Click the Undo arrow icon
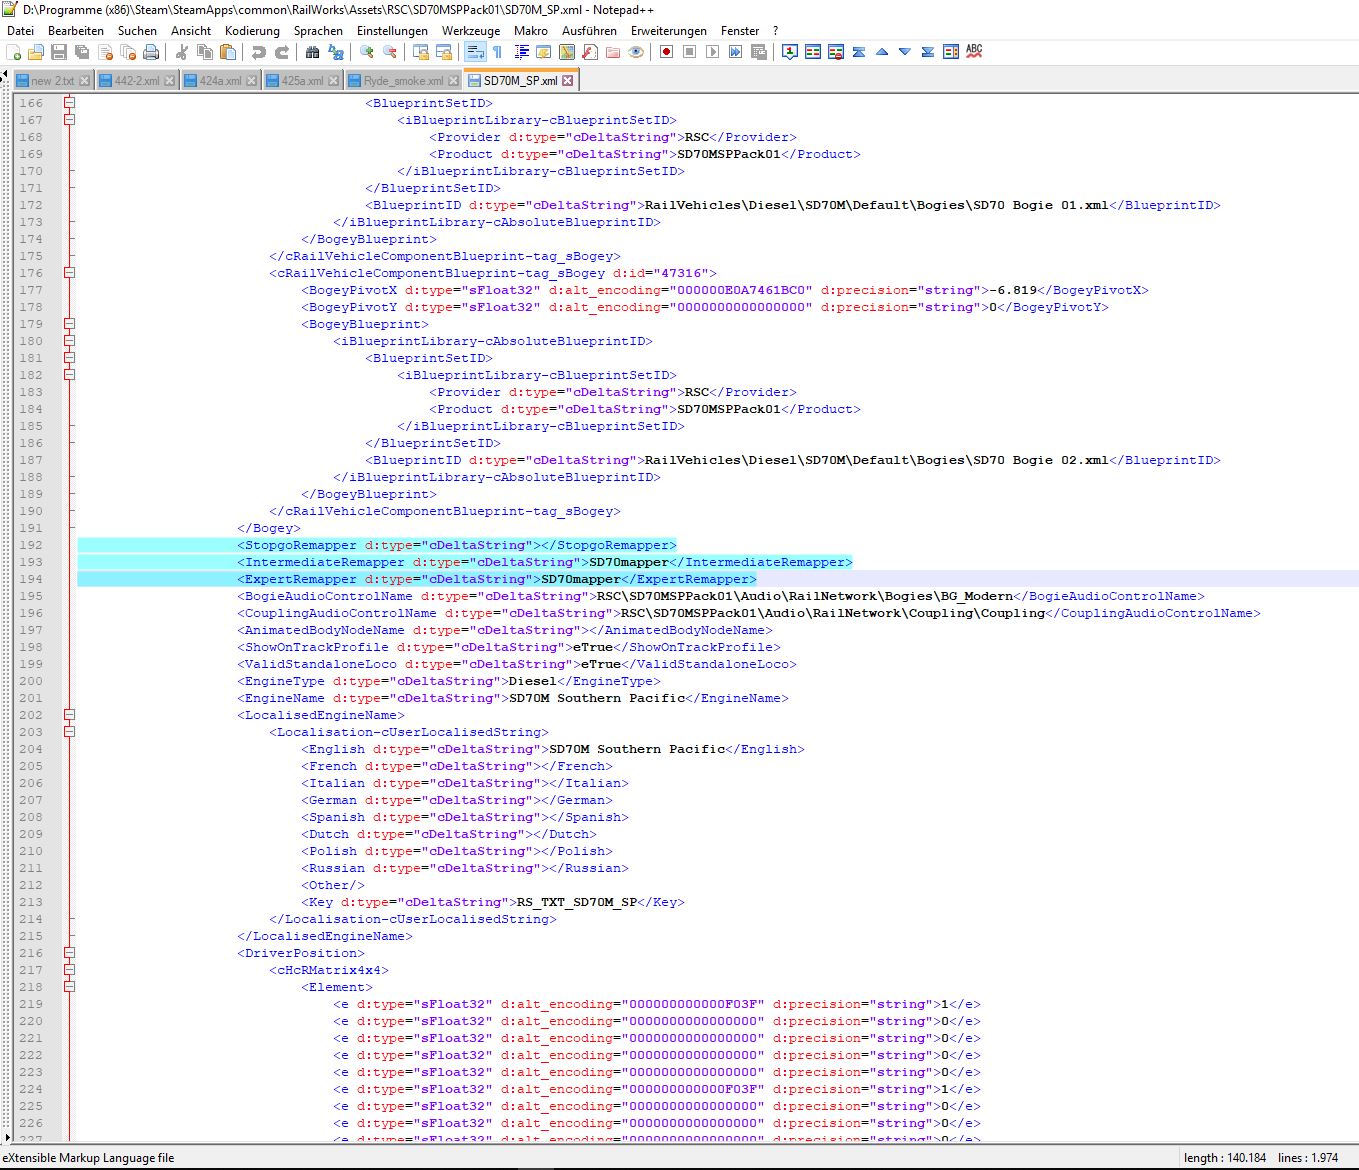1359x1170 pixels. 259,52
